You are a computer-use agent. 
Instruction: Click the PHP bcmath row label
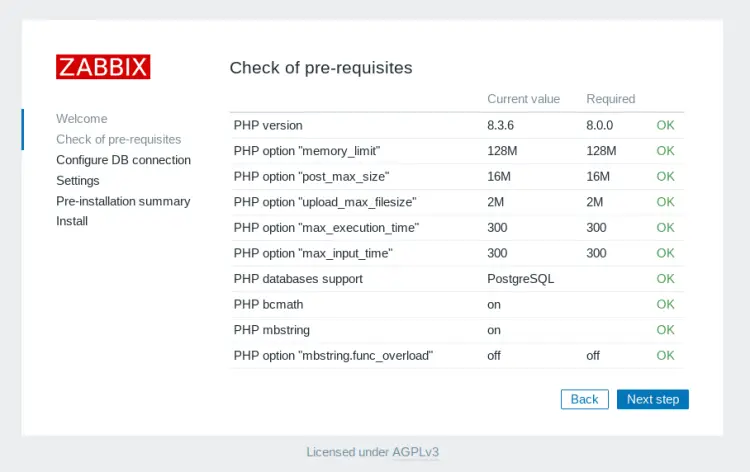tap(268, 305)
